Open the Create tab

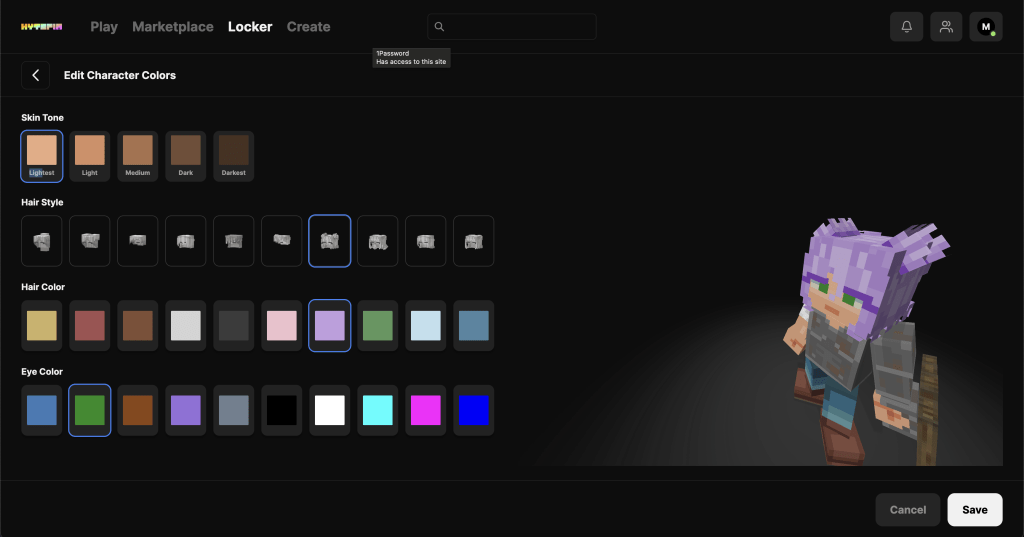click(308, 27)
